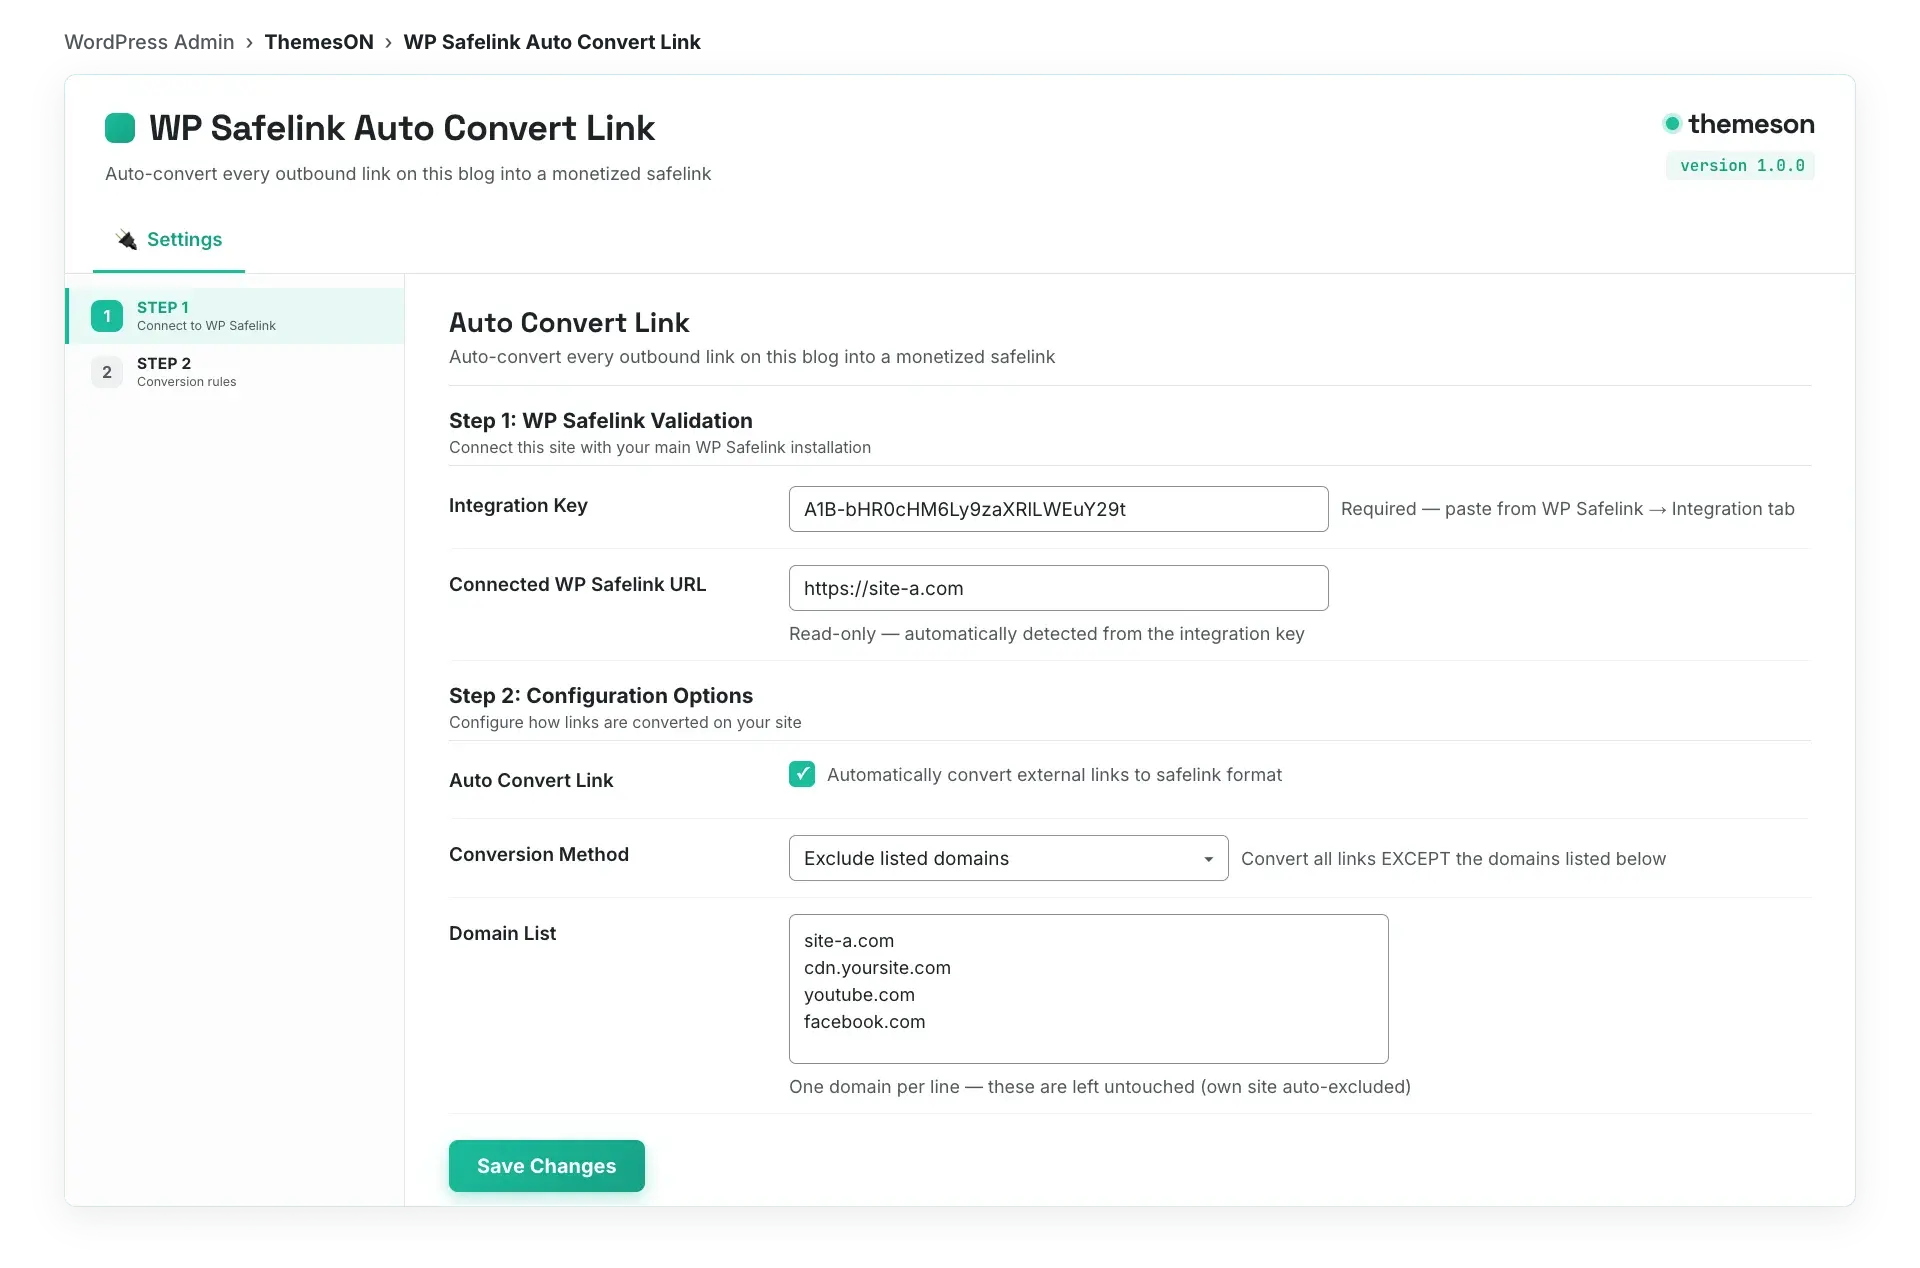
Task: Select the step 1 number badge
Action: click(x=107, y=316)
